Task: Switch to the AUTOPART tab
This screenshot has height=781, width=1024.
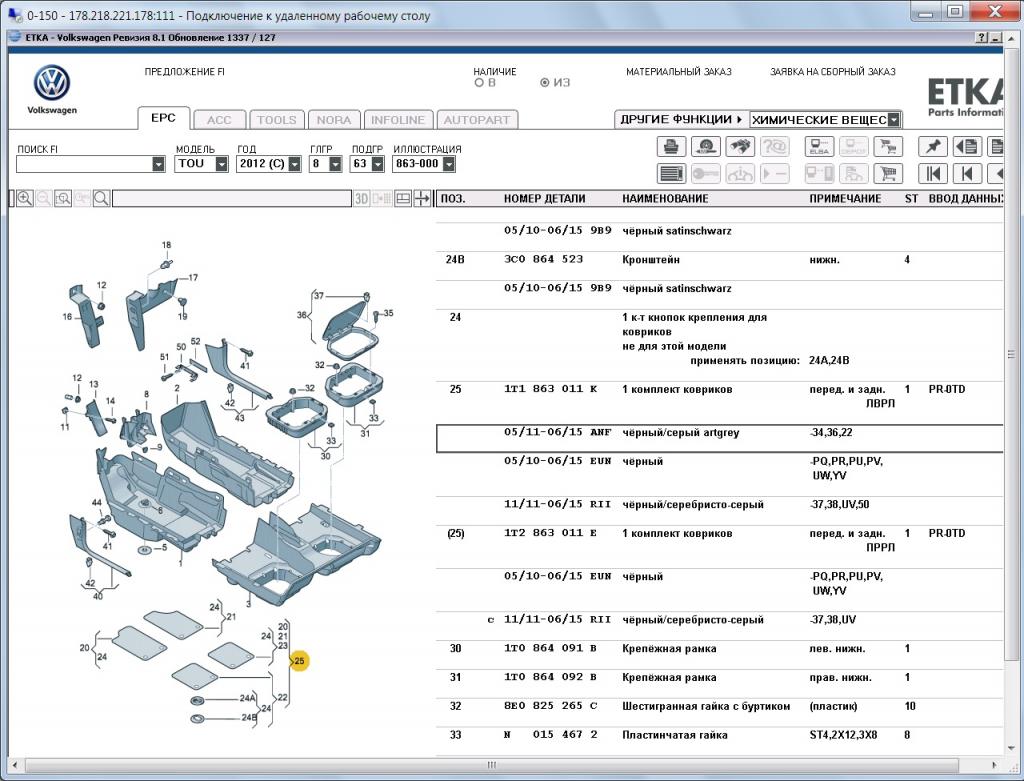Action: point(477,120)
